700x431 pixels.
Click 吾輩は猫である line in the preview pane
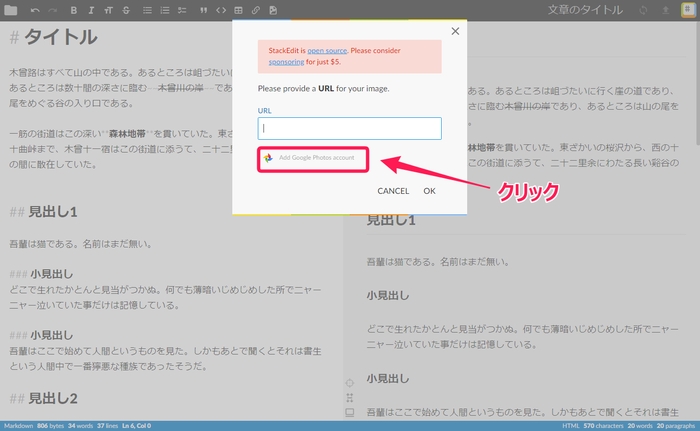438,261
